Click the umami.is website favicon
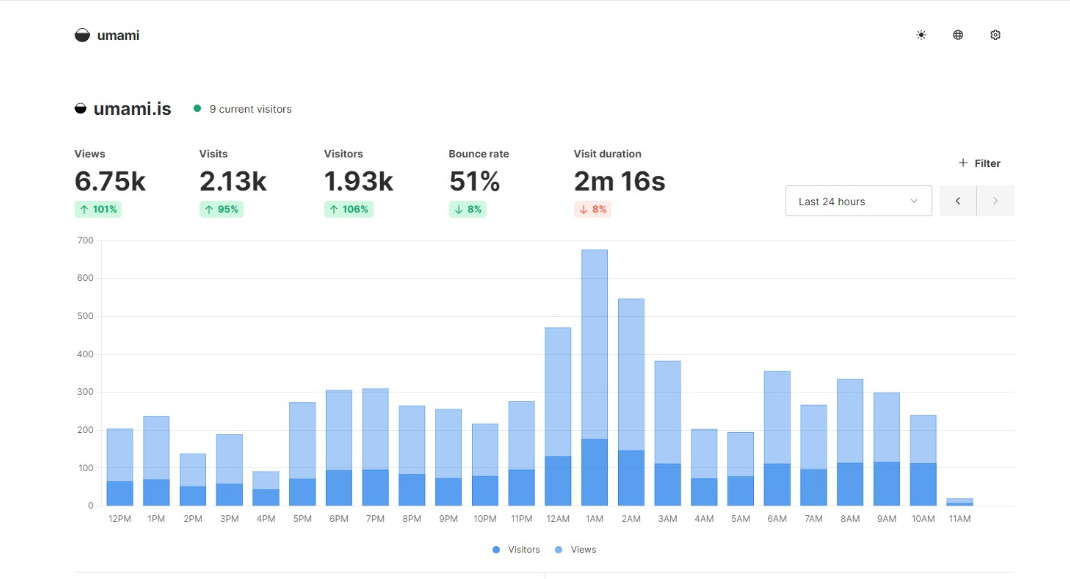Screen dimensions: 1070x579 81,109
